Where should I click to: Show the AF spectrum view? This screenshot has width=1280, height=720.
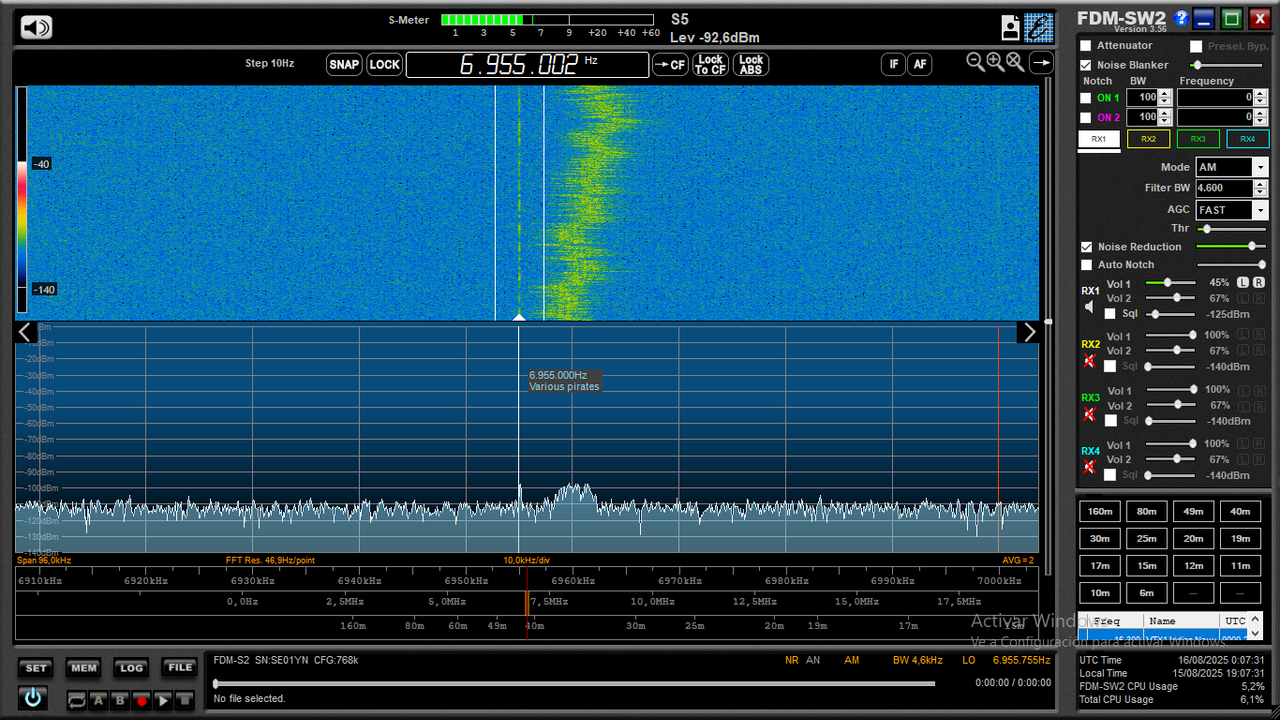tap(919, 64)
